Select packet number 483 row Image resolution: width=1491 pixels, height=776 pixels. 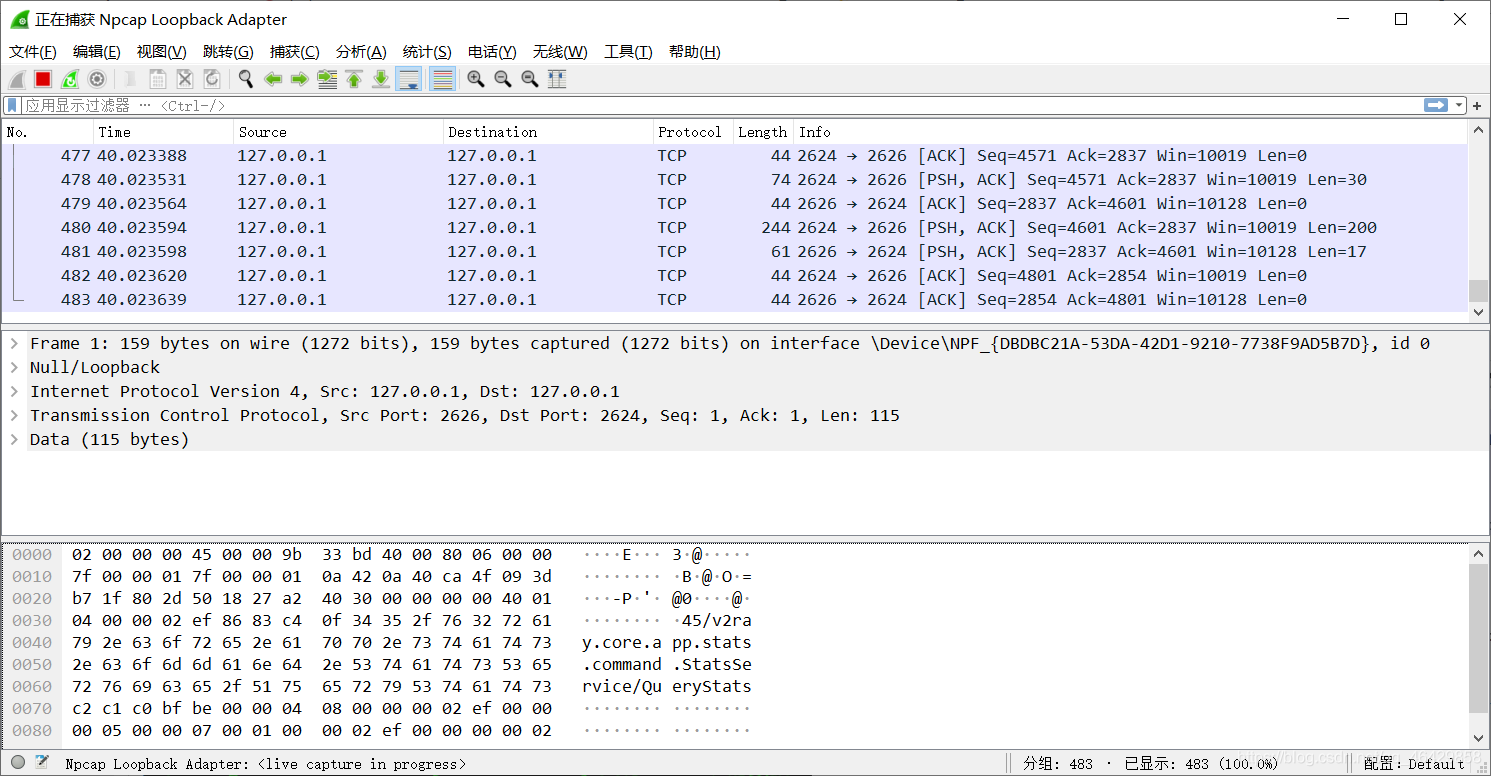(735, 300)
